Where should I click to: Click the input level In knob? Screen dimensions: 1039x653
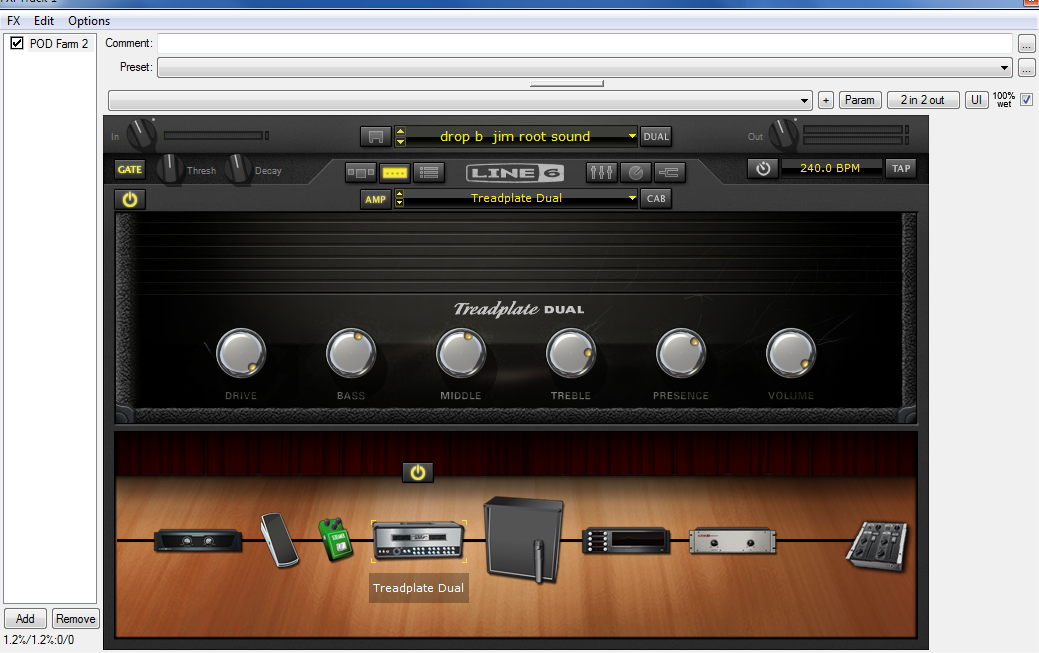point(141,135)
